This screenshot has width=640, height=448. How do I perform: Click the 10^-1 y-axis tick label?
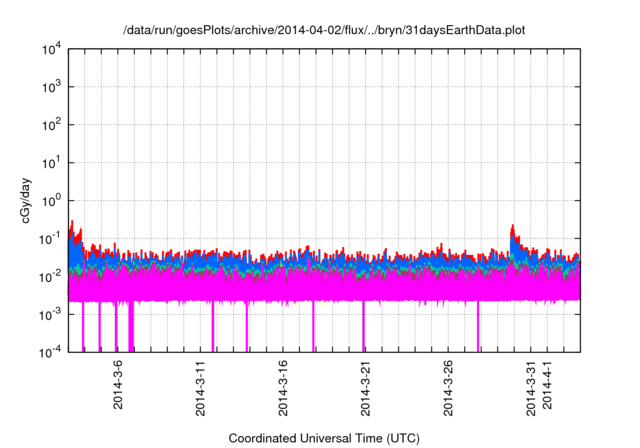(x=50, y=238)
